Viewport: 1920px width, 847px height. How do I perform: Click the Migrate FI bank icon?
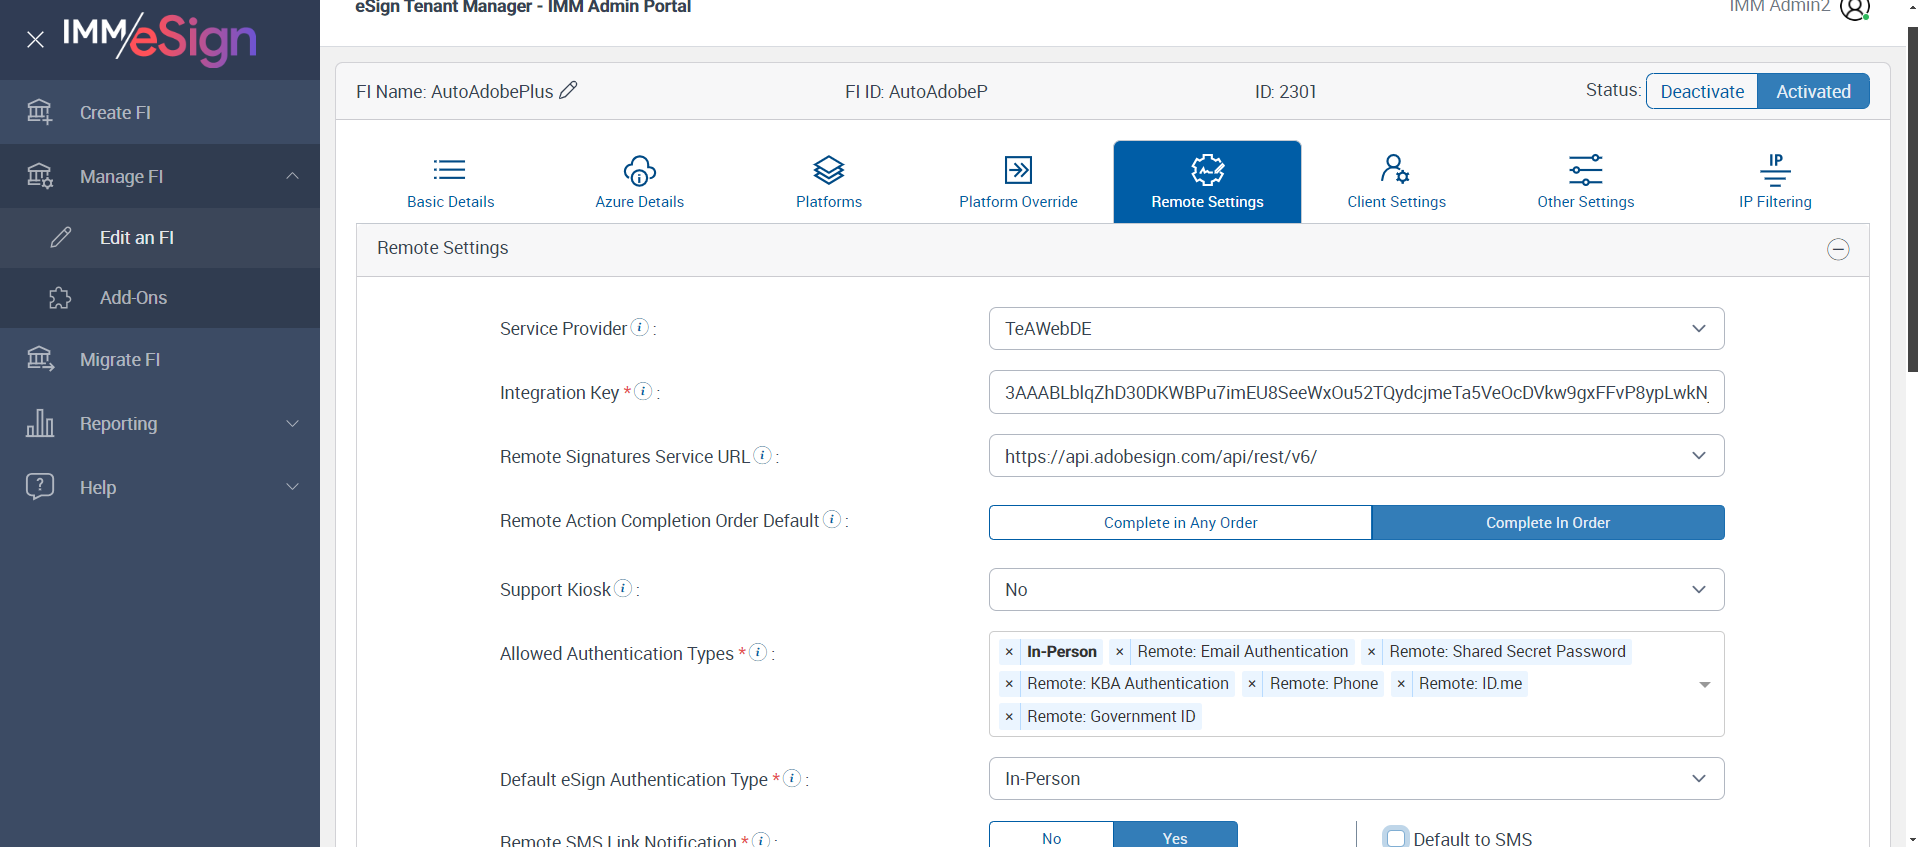click(40, 359)
